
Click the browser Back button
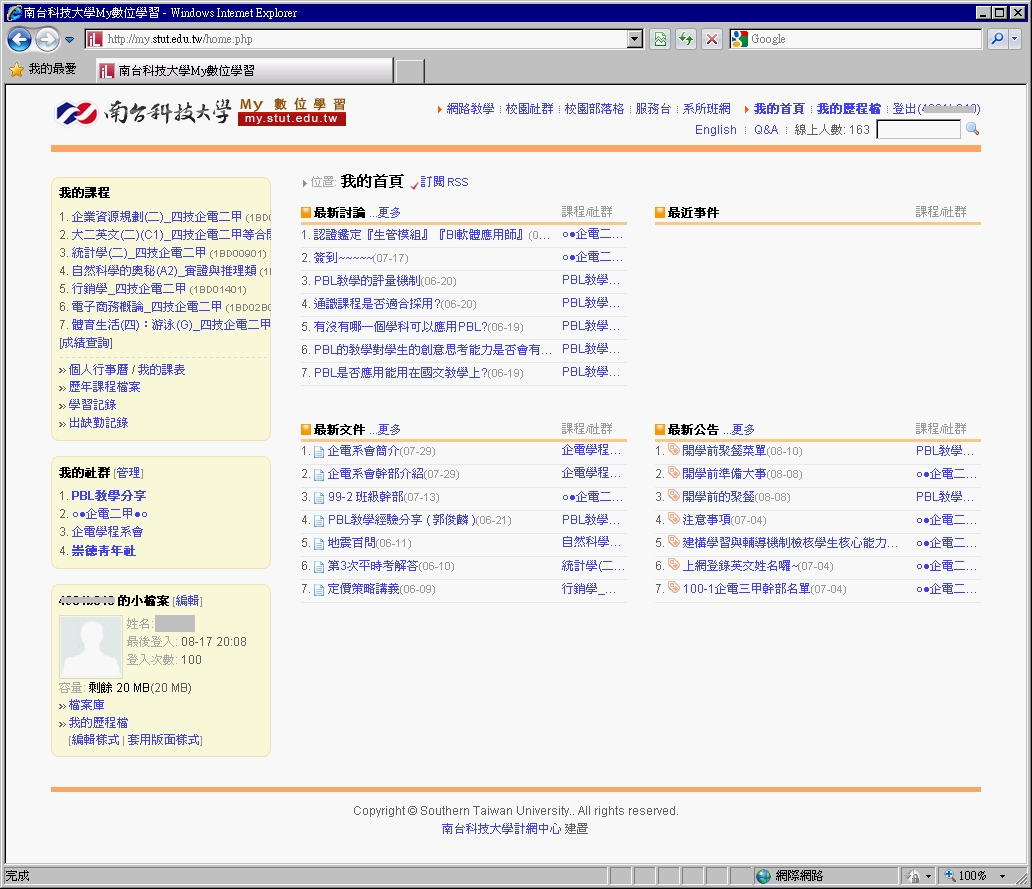click(x=19, y=40)
